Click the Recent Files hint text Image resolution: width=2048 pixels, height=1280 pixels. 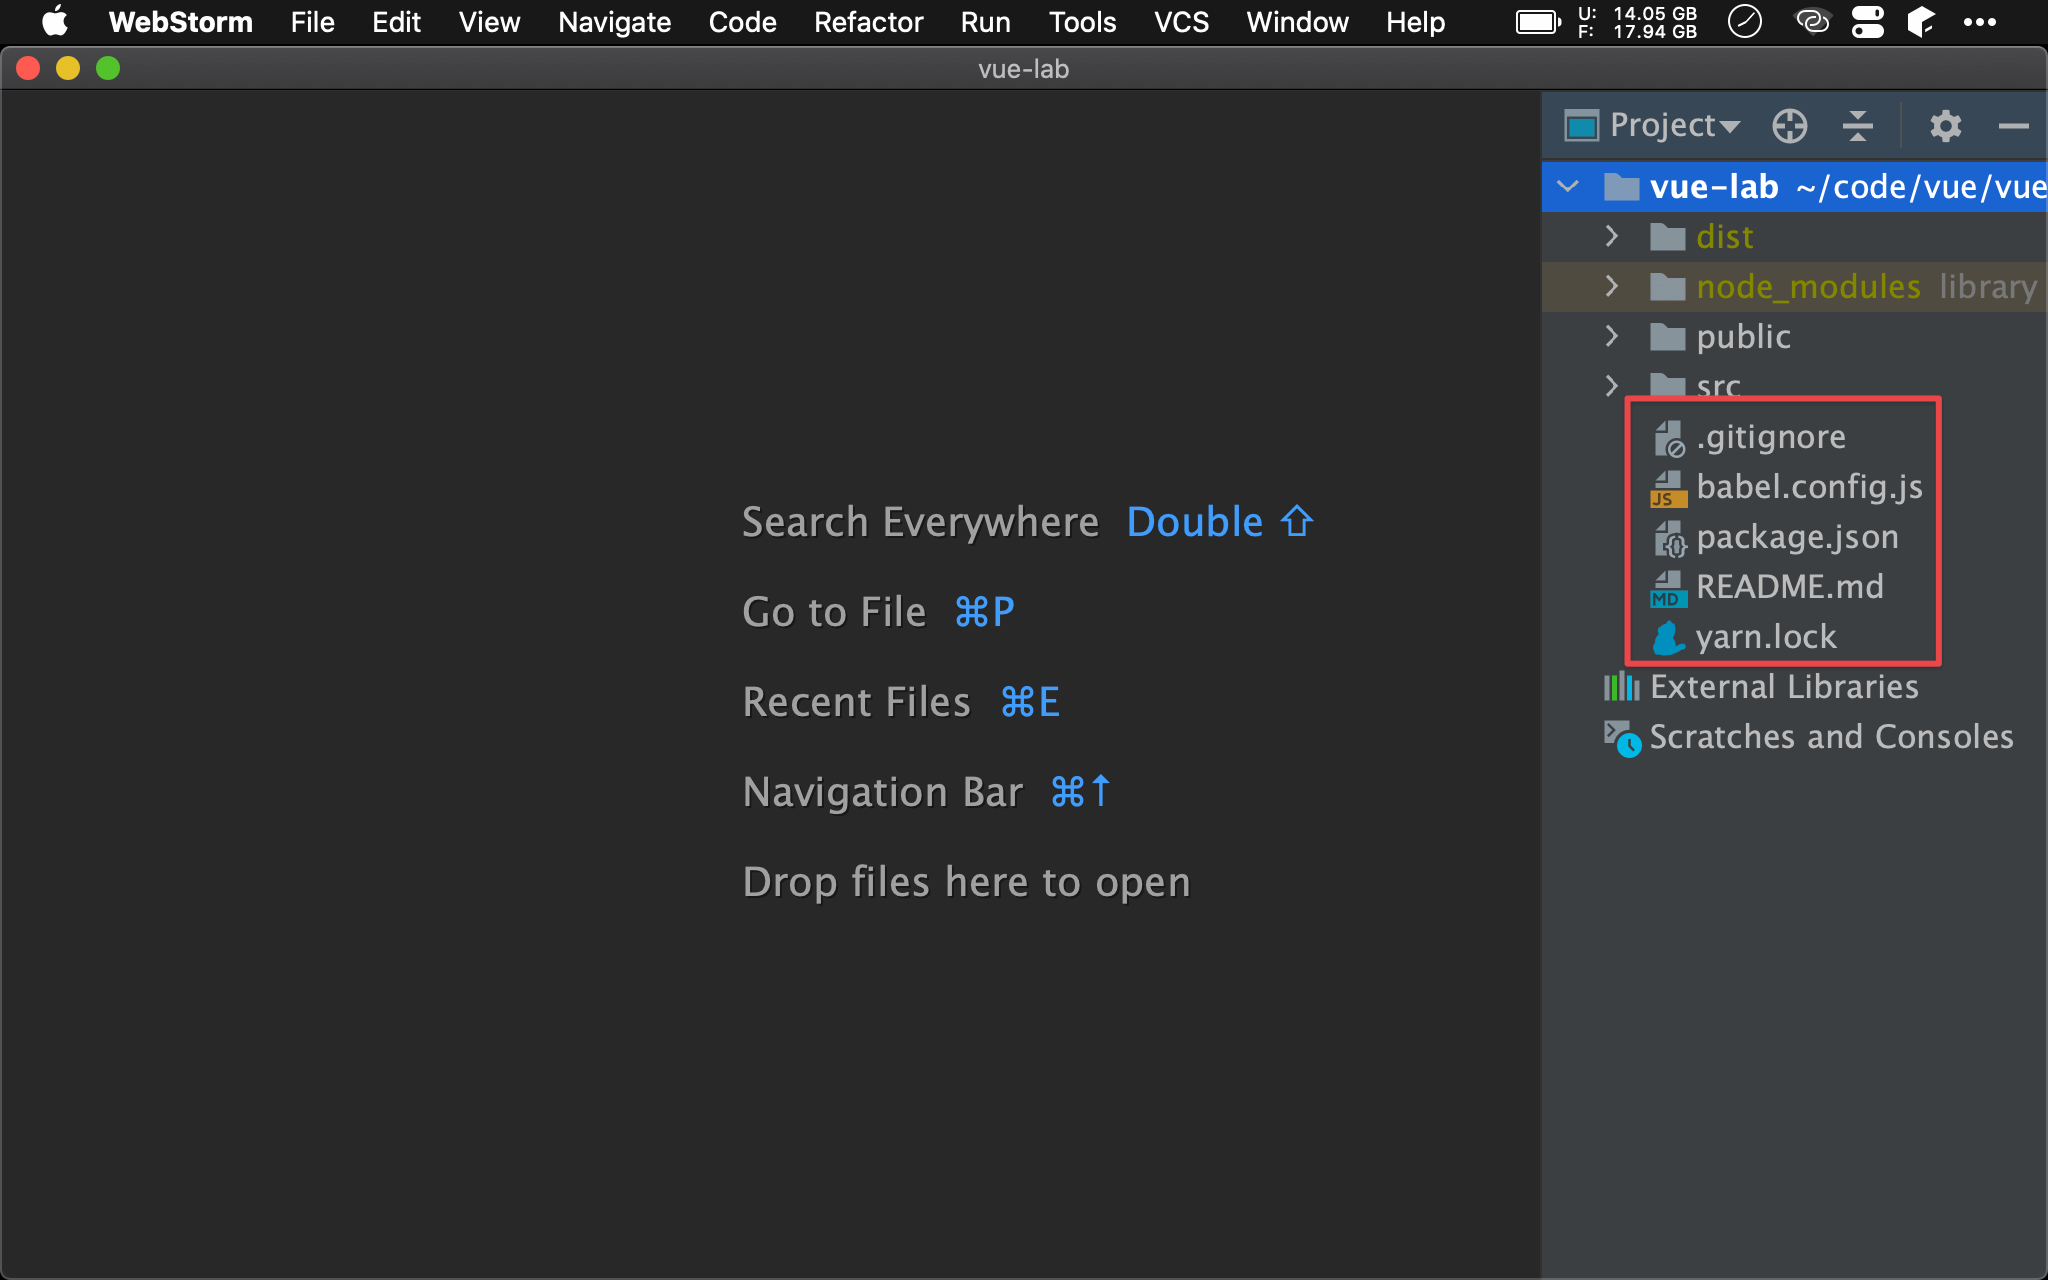click(856, 702)
